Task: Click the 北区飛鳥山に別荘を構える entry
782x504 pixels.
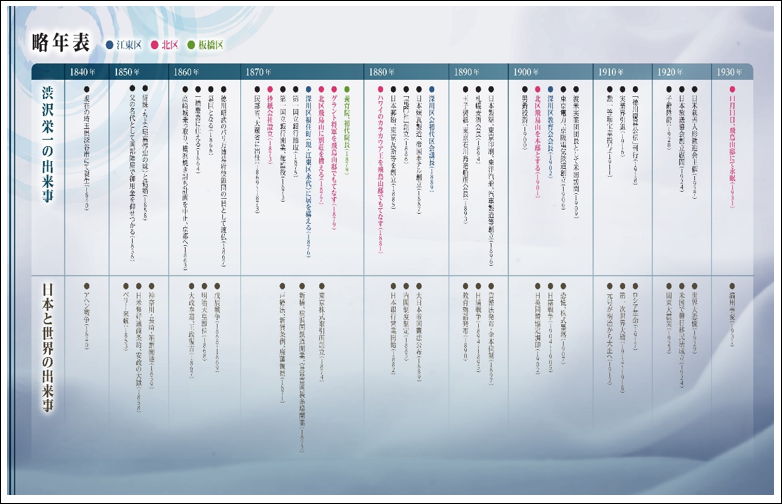Action: (x=321, y=146)
